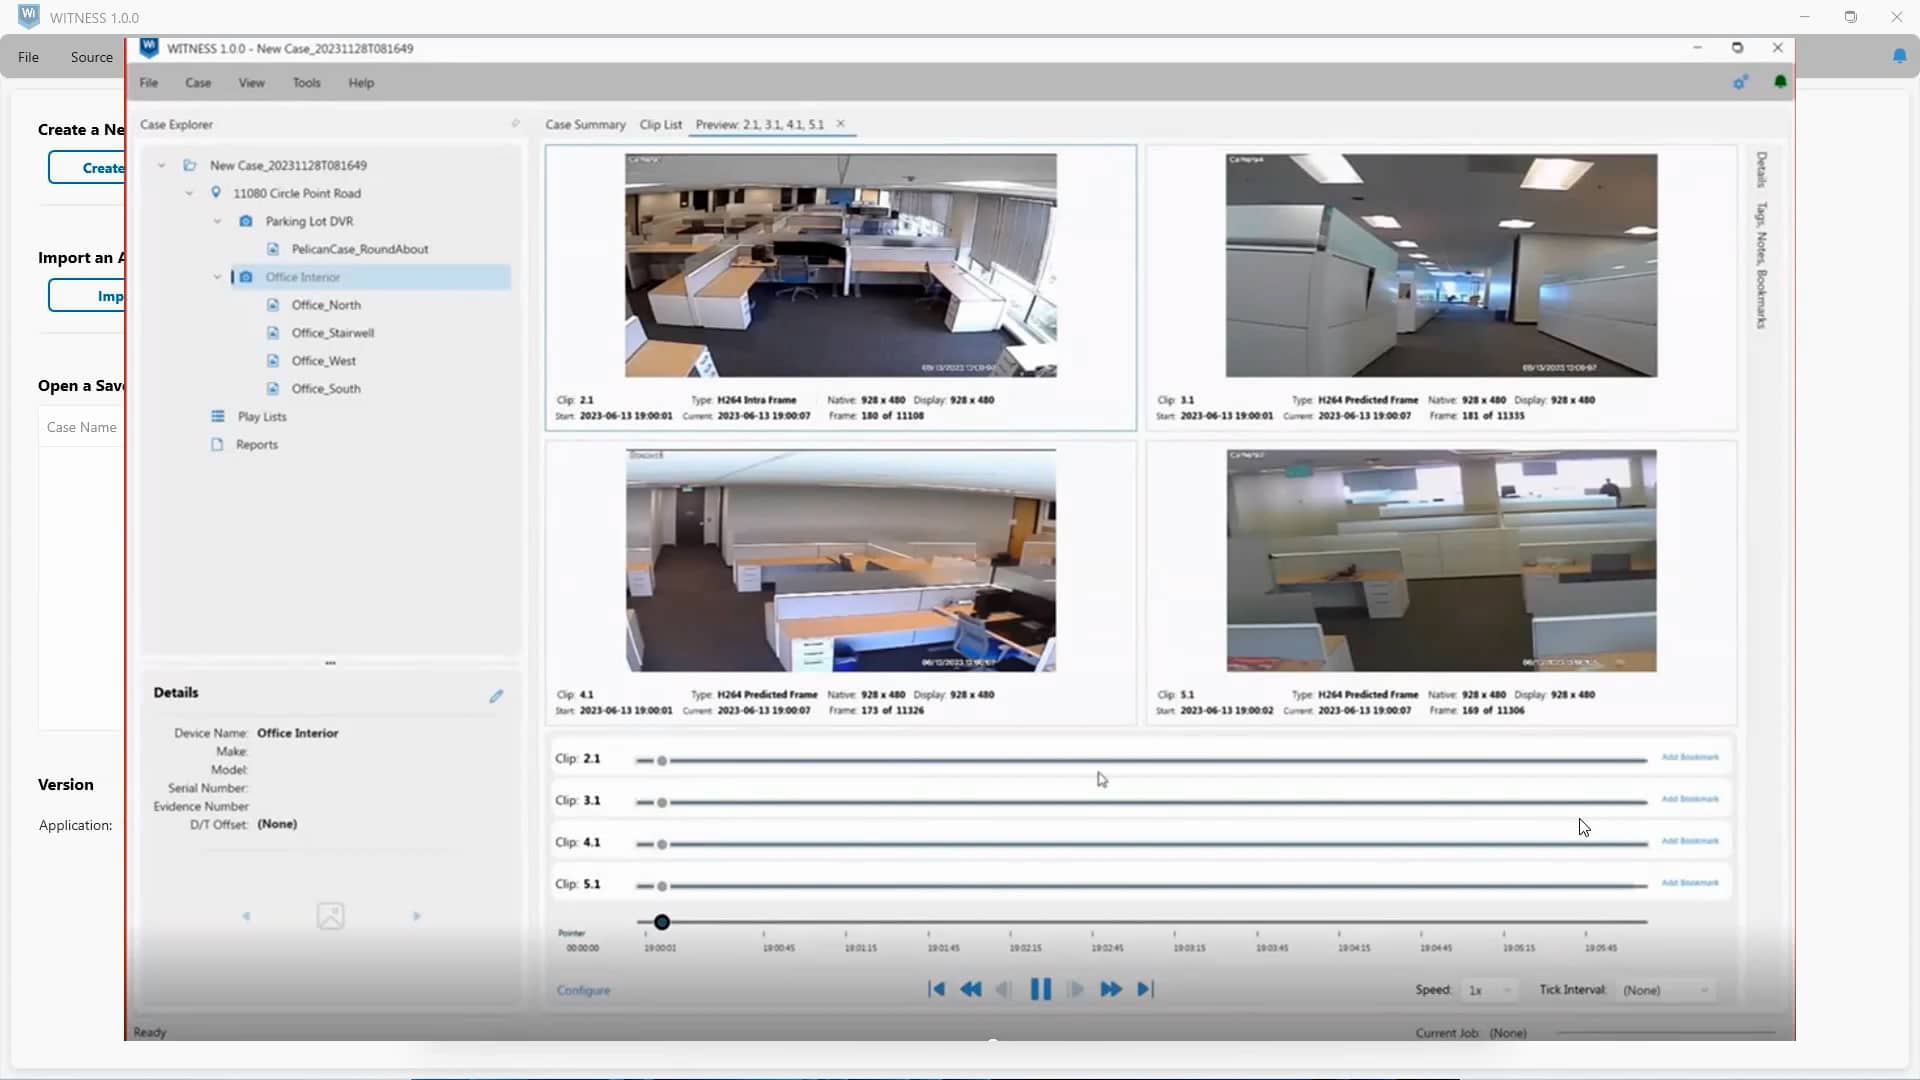This screenshot has width=1920, height=1080.
Task: Open the settings gear icon on the toolbar
Action: [x=1741, y=82]
